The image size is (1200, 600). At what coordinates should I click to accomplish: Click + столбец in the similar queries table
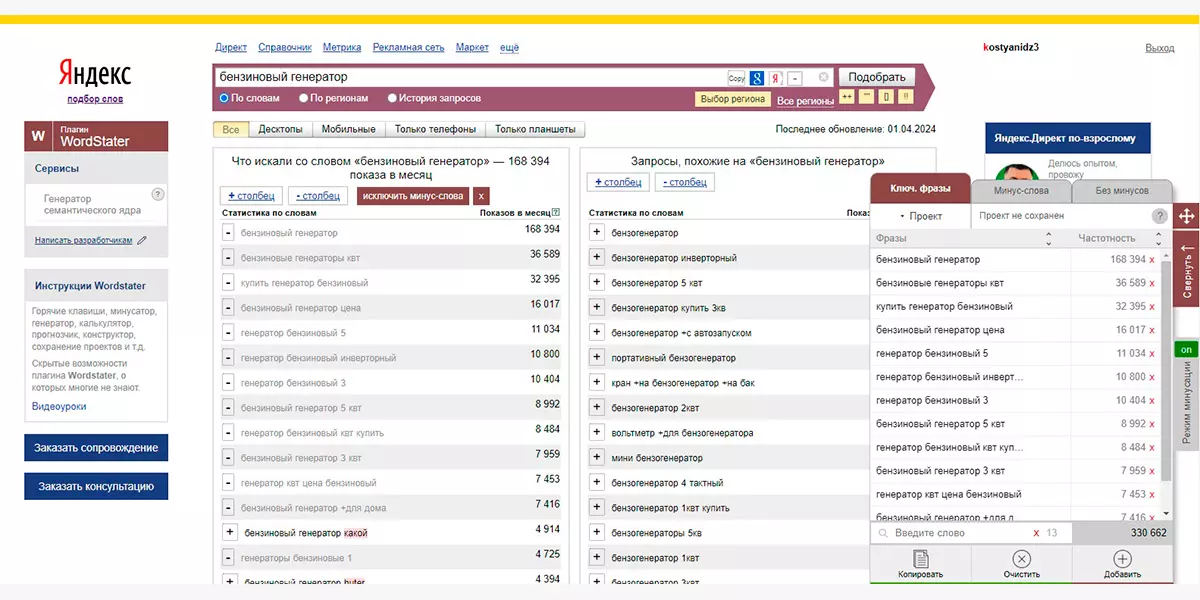point(617,182)
